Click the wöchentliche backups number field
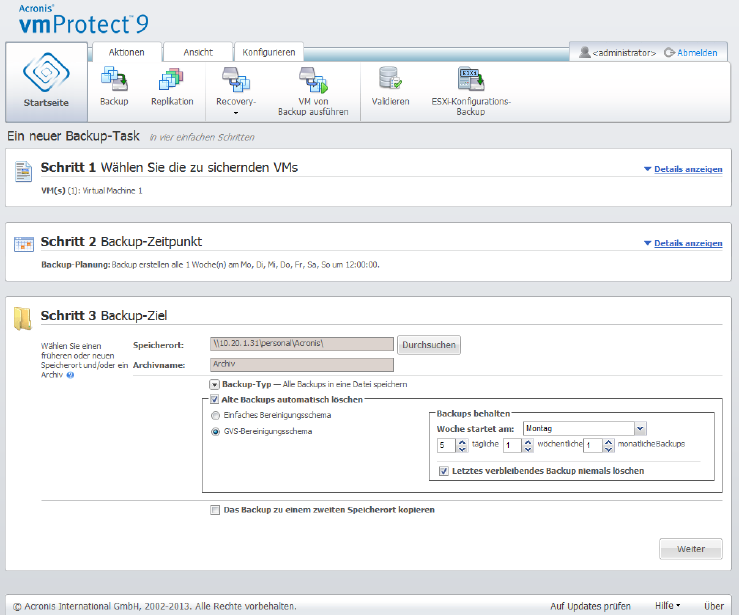This screenshot has width=739, height=615. (512, 445)
